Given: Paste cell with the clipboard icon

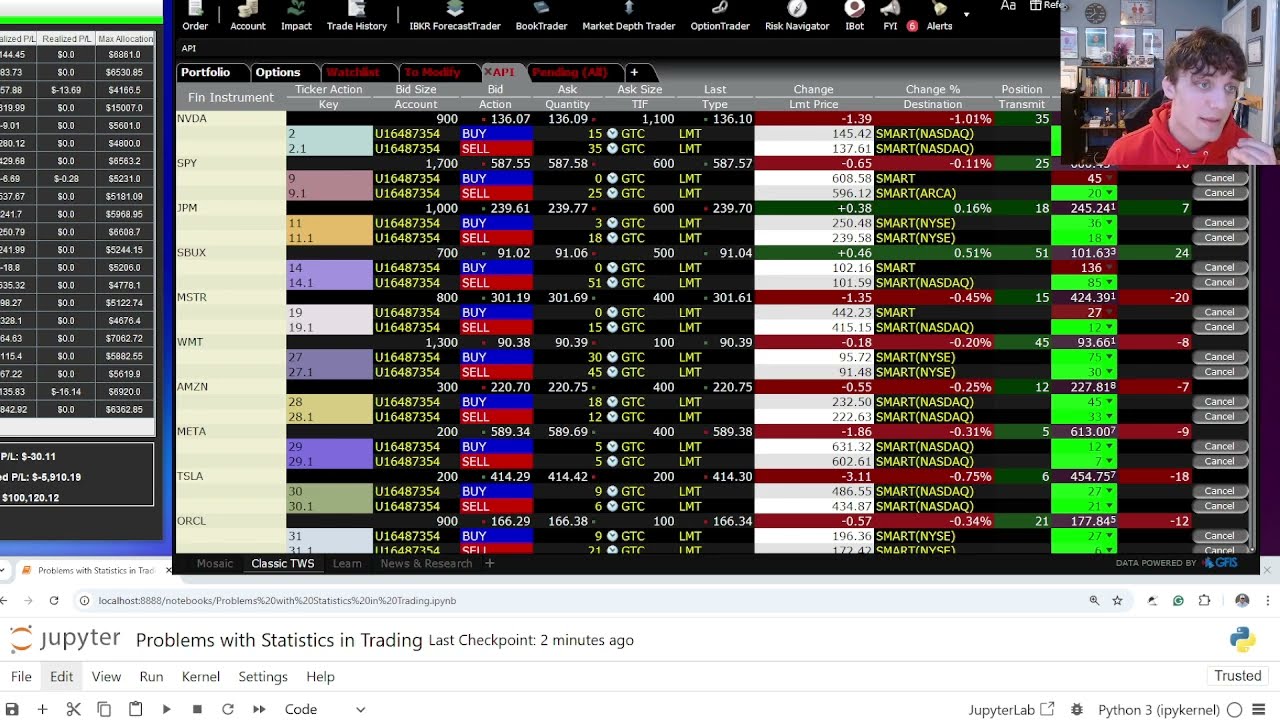Looking at the screenshot, I should pyautogui.click(x=135, y=709).
